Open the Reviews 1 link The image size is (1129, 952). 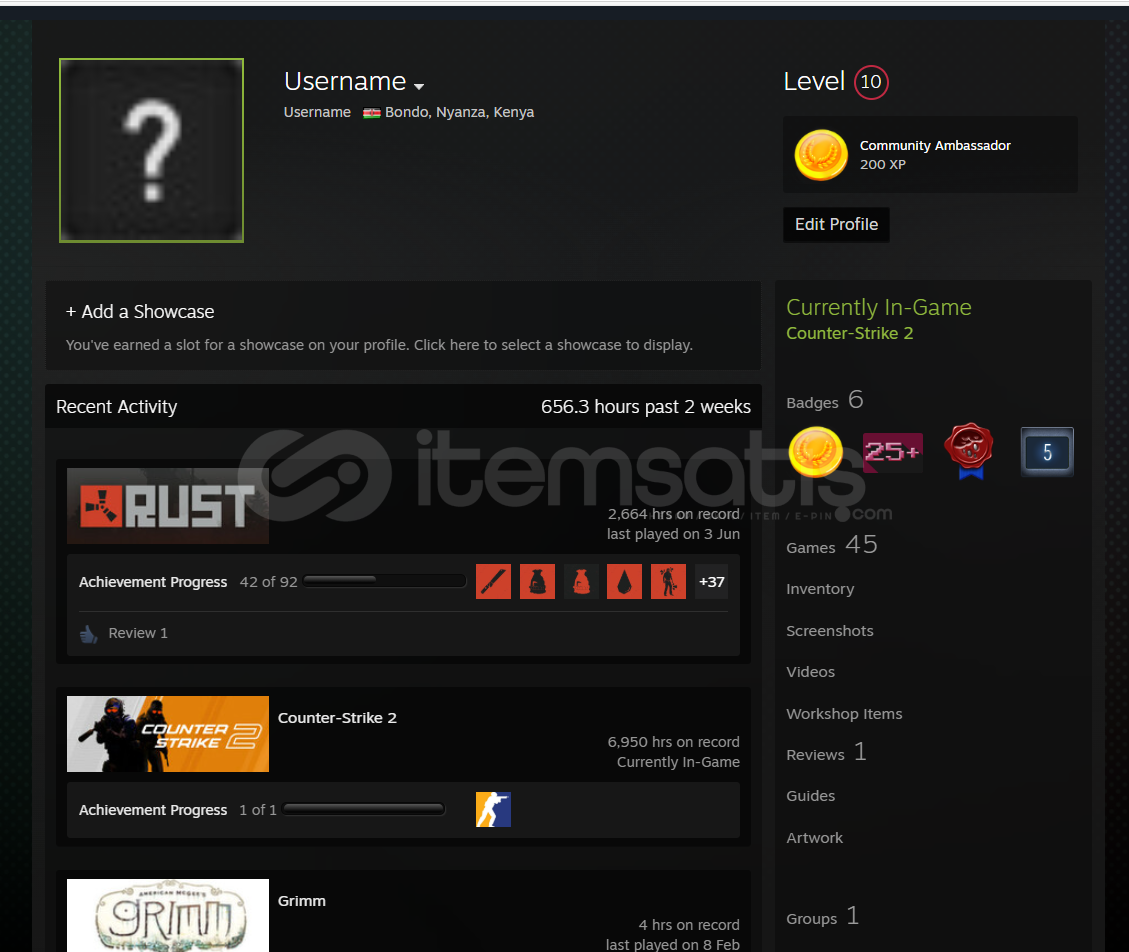(827, 753)
